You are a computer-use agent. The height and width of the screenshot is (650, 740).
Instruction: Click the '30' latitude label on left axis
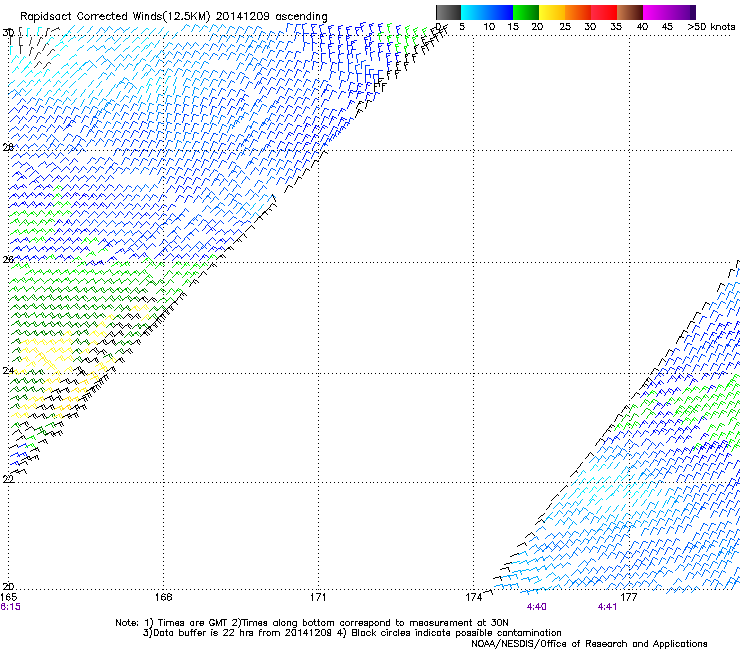point(8,33)
